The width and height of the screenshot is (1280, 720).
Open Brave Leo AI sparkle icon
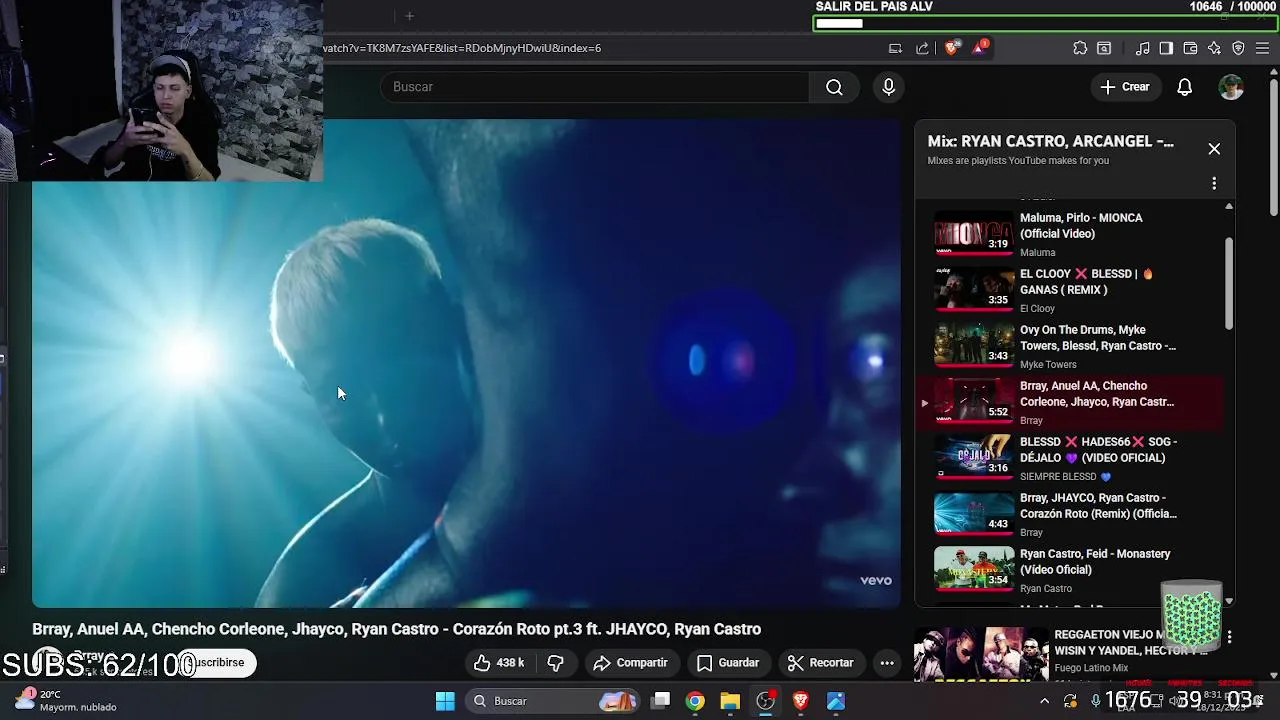[1214, 48]
